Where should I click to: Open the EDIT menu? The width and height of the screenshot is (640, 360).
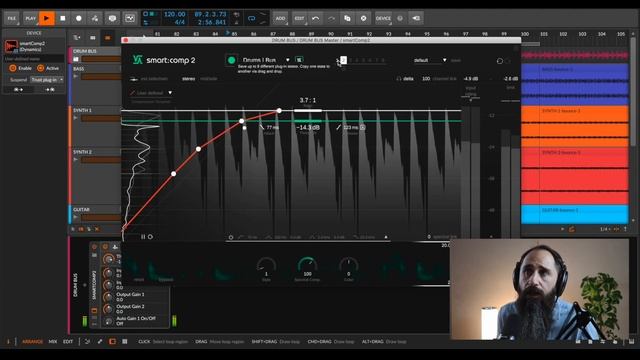[x=299, y=18]
